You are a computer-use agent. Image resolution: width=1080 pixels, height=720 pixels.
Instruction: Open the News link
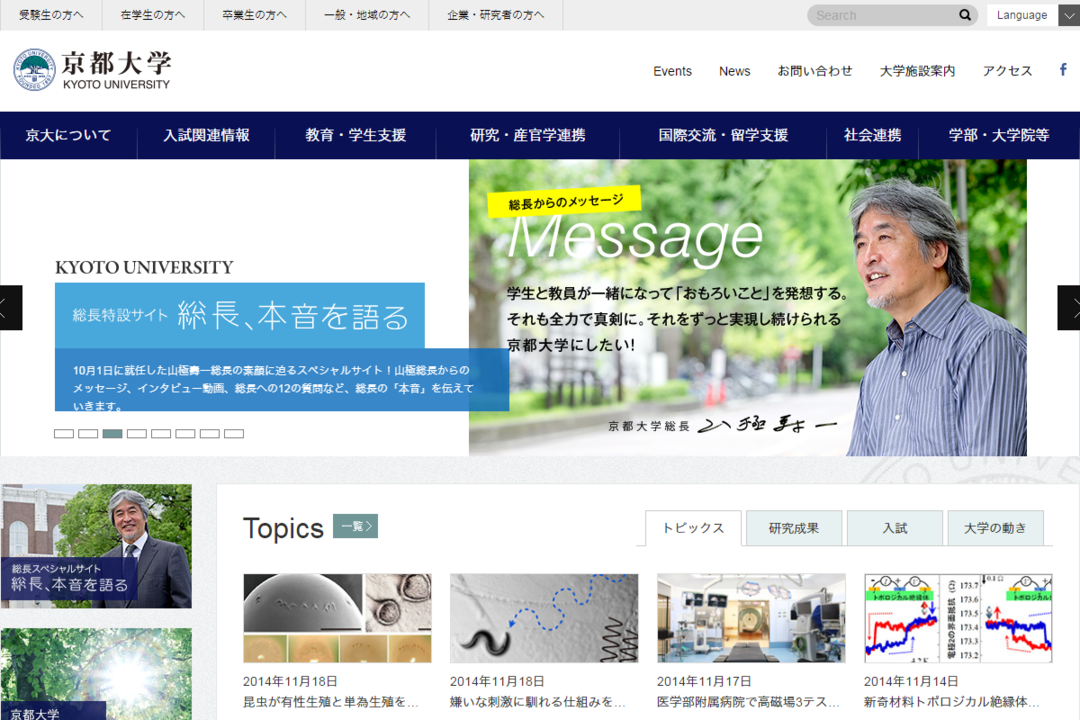734,71
